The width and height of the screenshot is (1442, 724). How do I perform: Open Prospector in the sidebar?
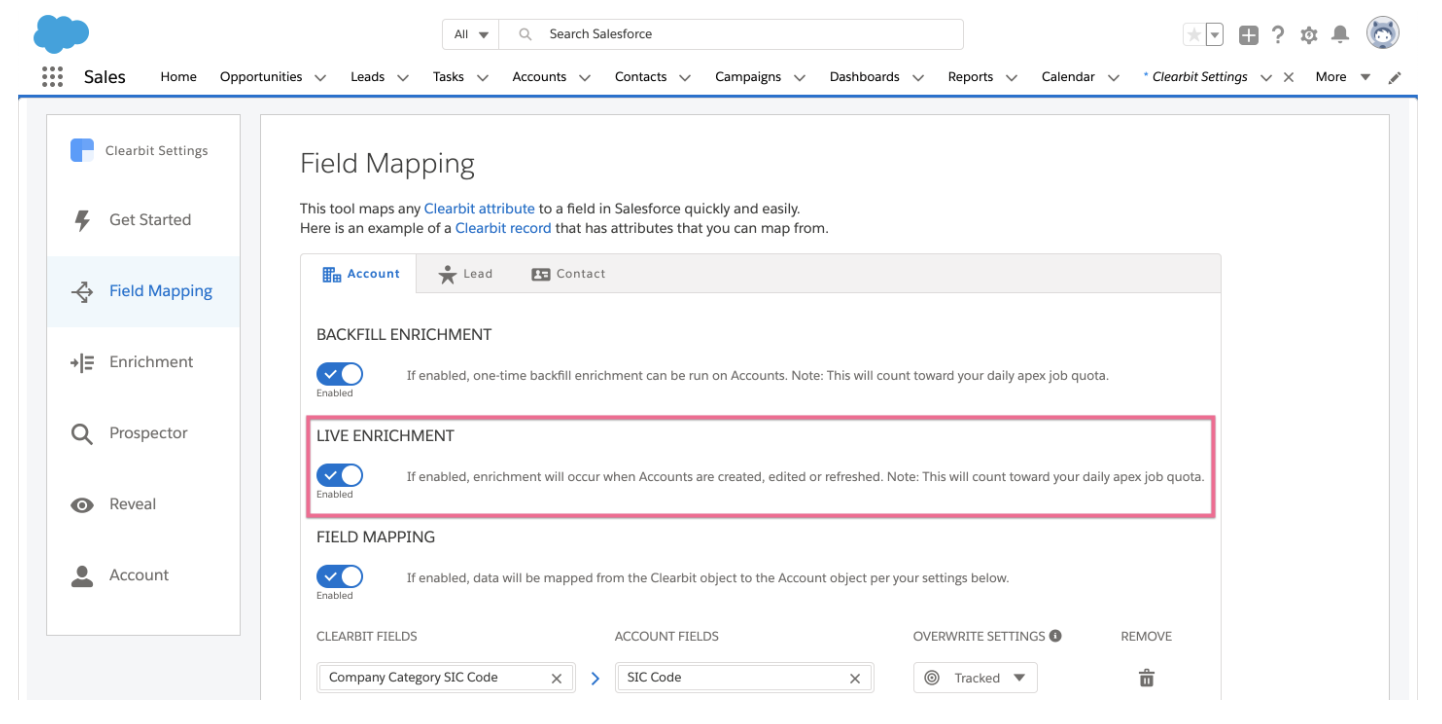143,433
